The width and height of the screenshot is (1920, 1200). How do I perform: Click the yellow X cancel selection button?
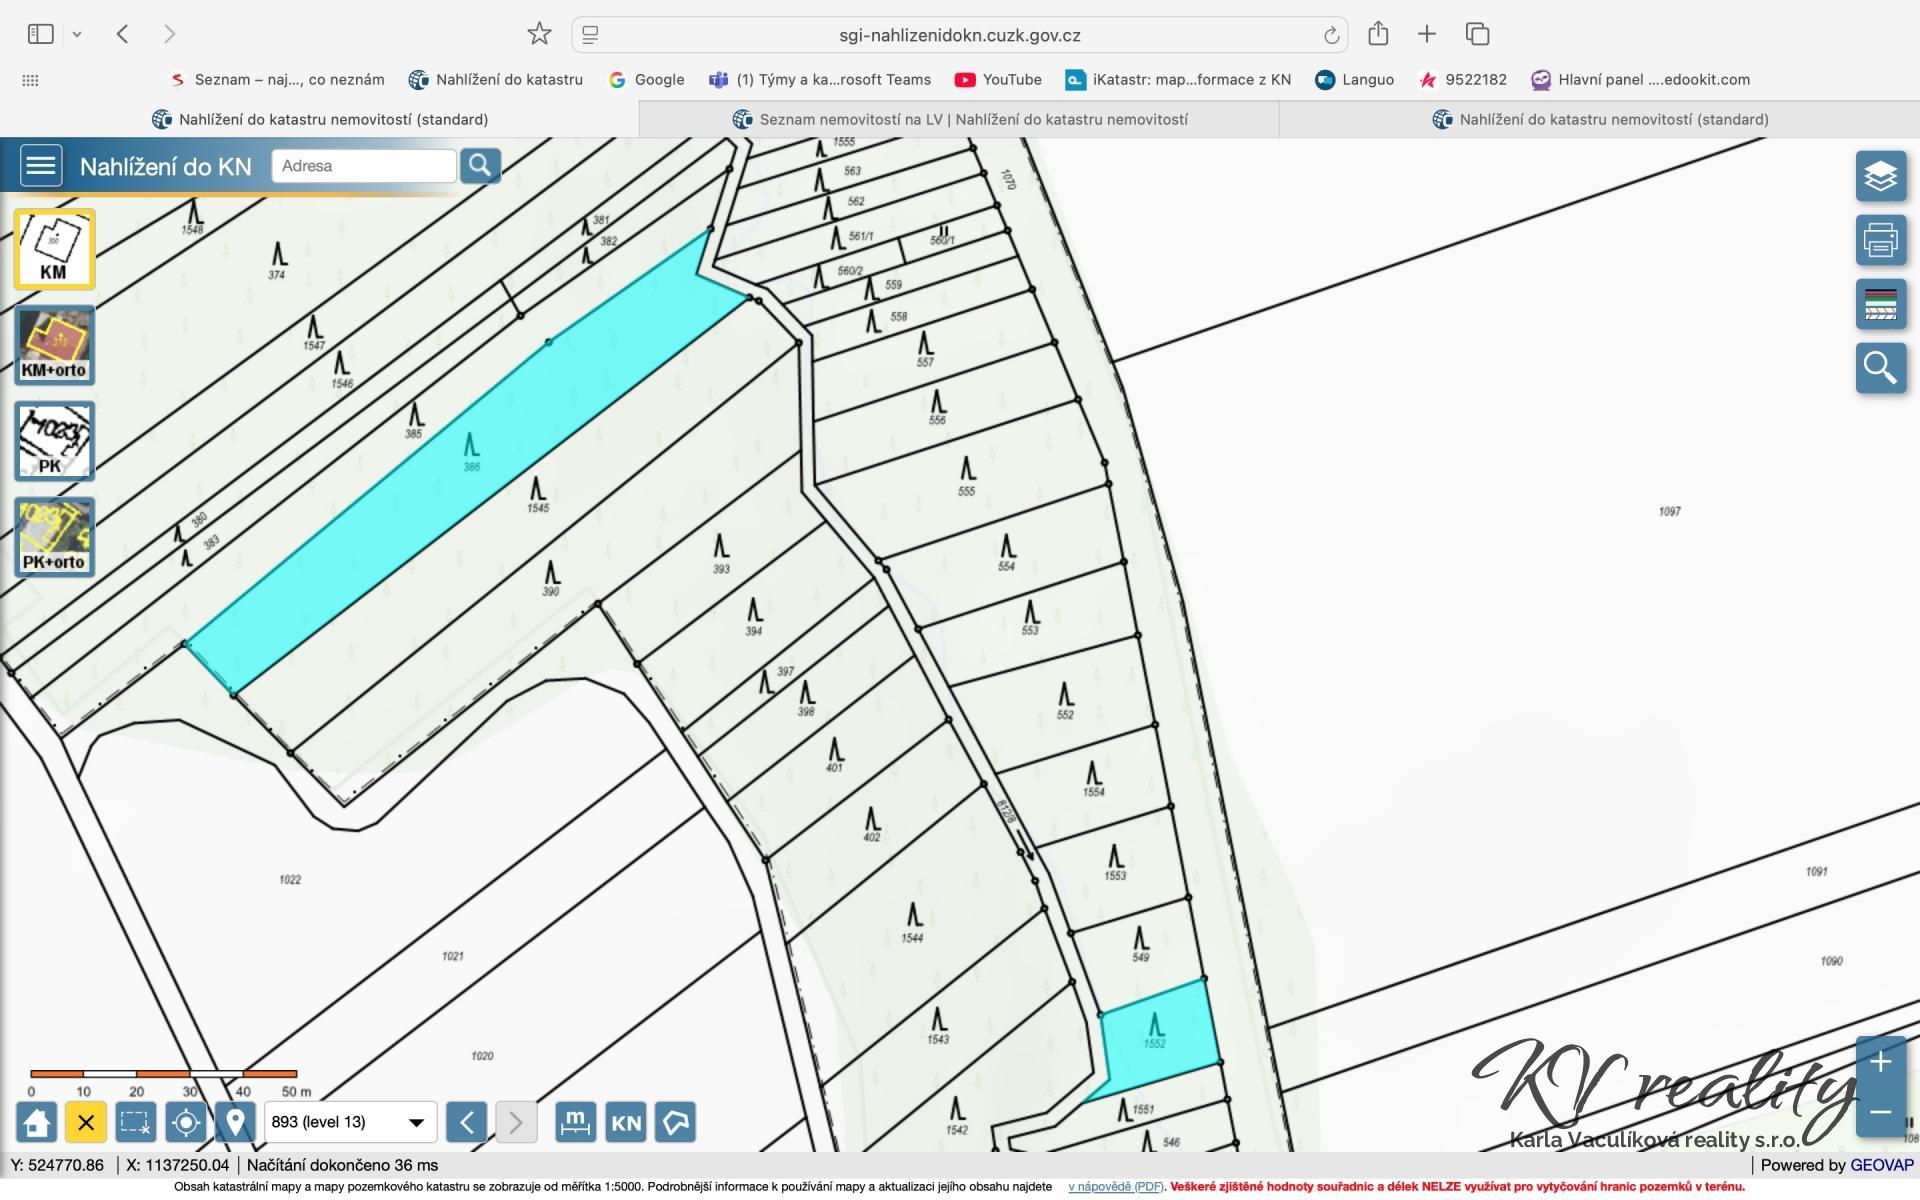click(x=86, y=1122)
